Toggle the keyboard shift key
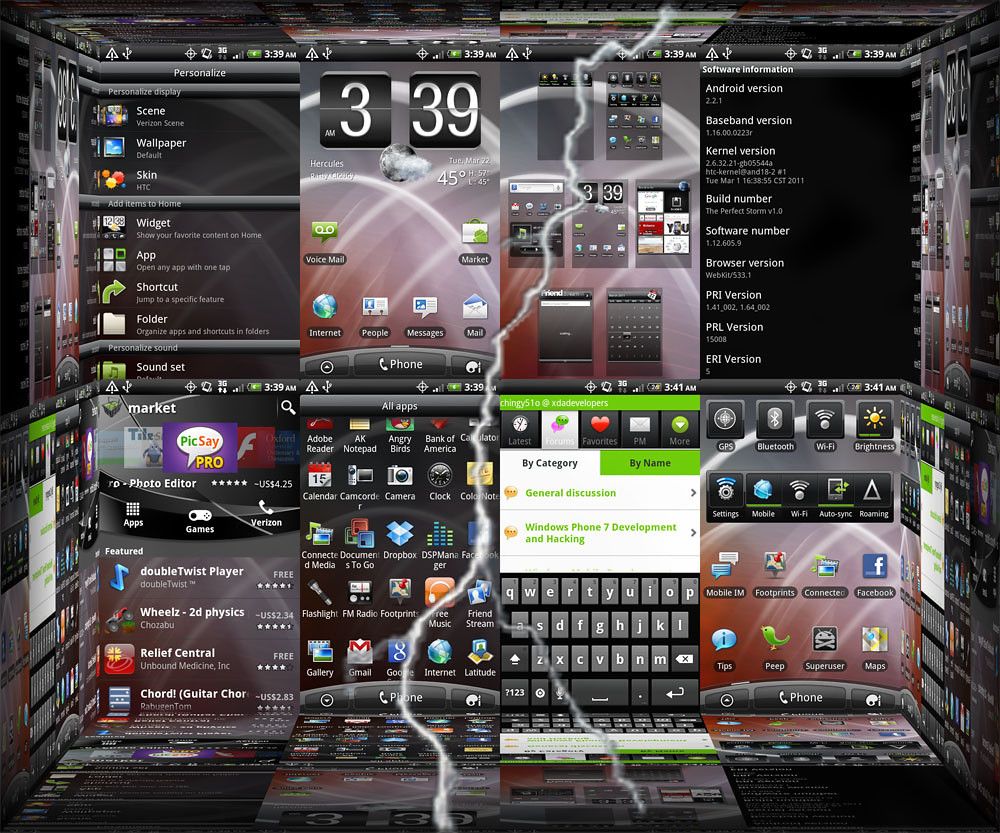The height and width of the screenshot is (833, 1000). (515, 659)
